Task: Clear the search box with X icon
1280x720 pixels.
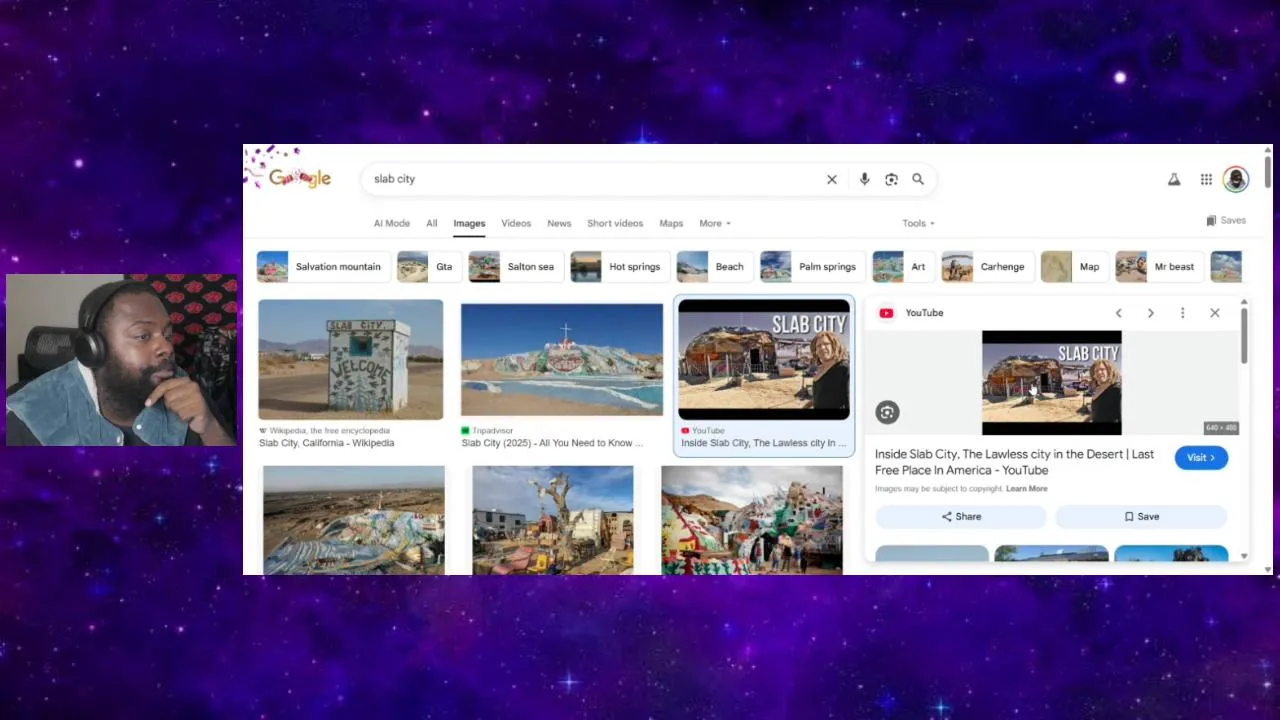Action: 831,179
